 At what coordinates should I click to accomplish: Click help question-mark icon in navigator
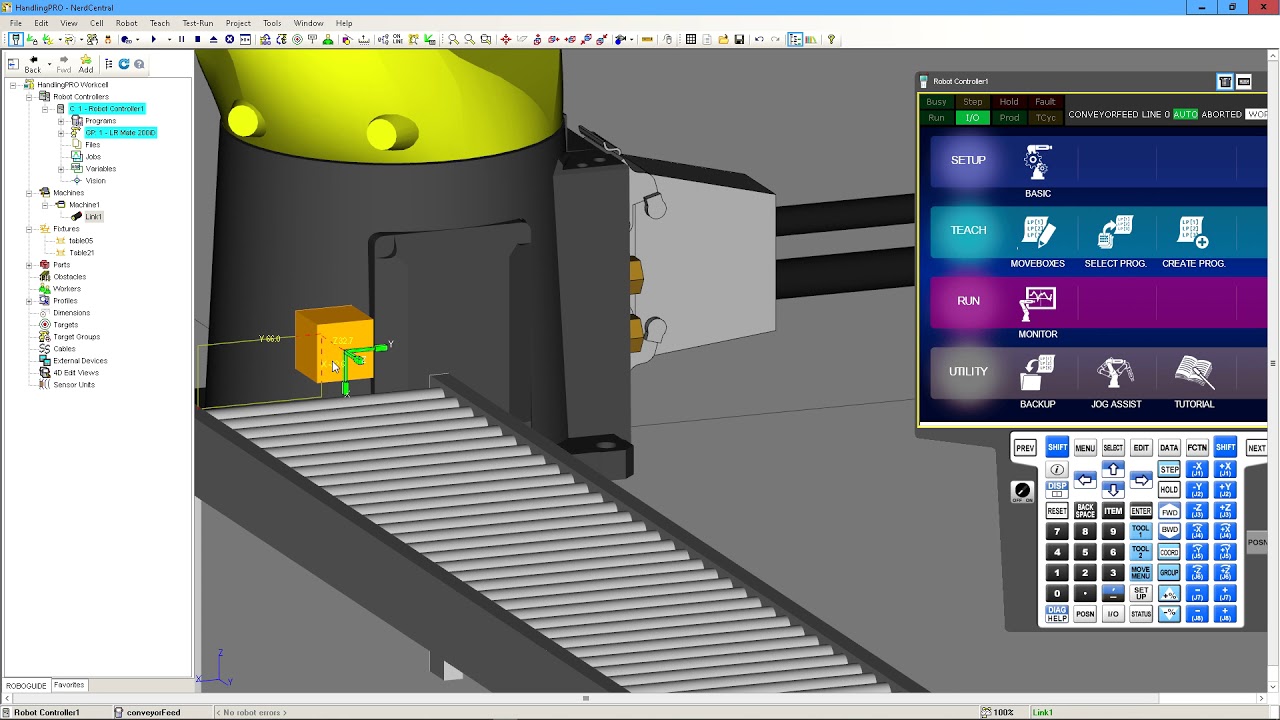click(139, 64)
